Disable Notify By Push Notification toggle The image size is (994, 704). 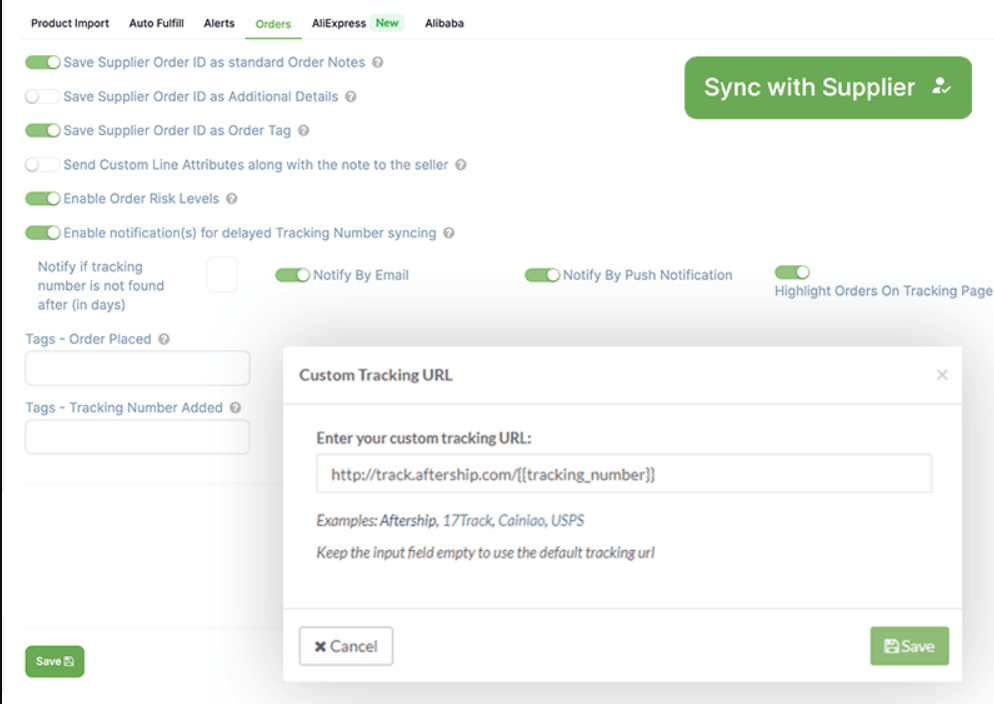tap(542, 275)
